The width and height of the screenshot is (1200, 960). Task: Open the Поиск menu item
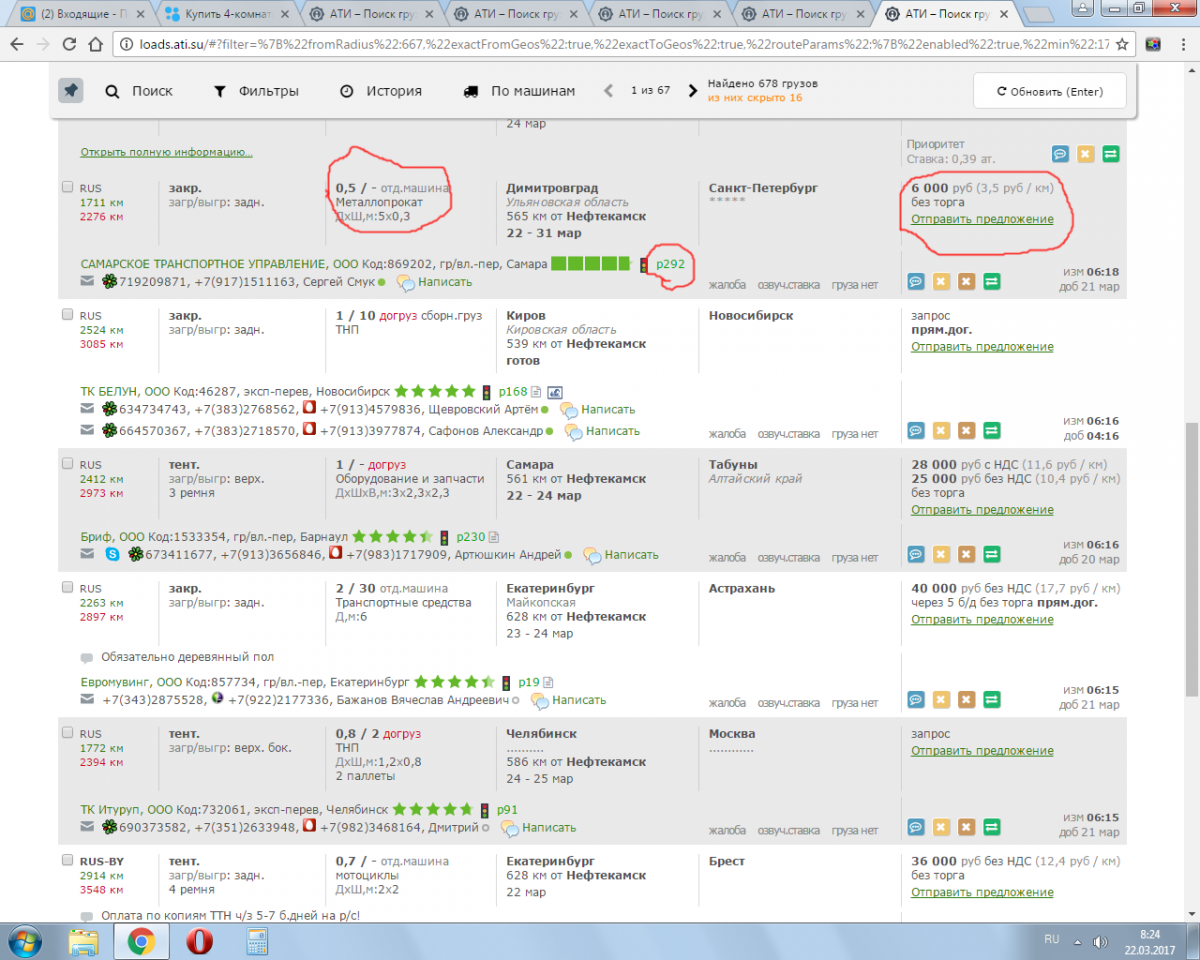139,90
